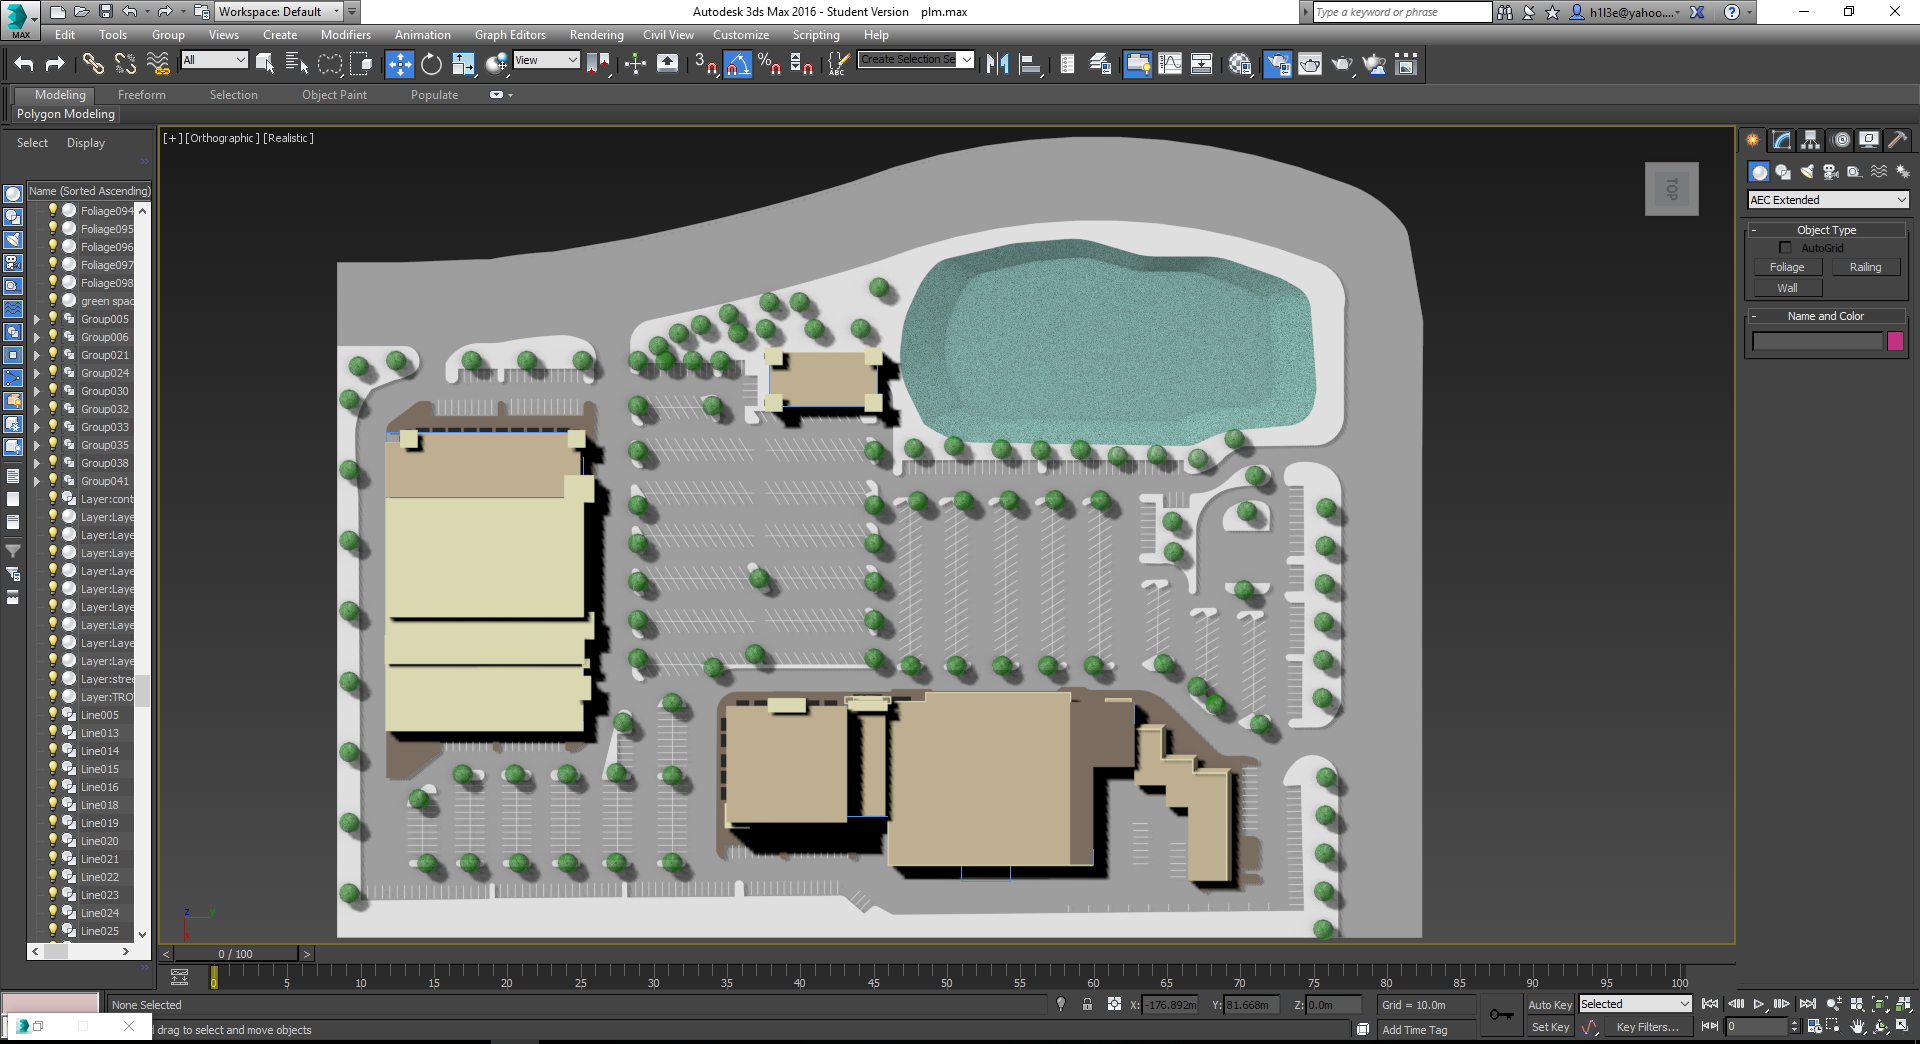Click the Redo arrow in main toolbar
The image size is (1920, 1044).
(x=55, y=64)
